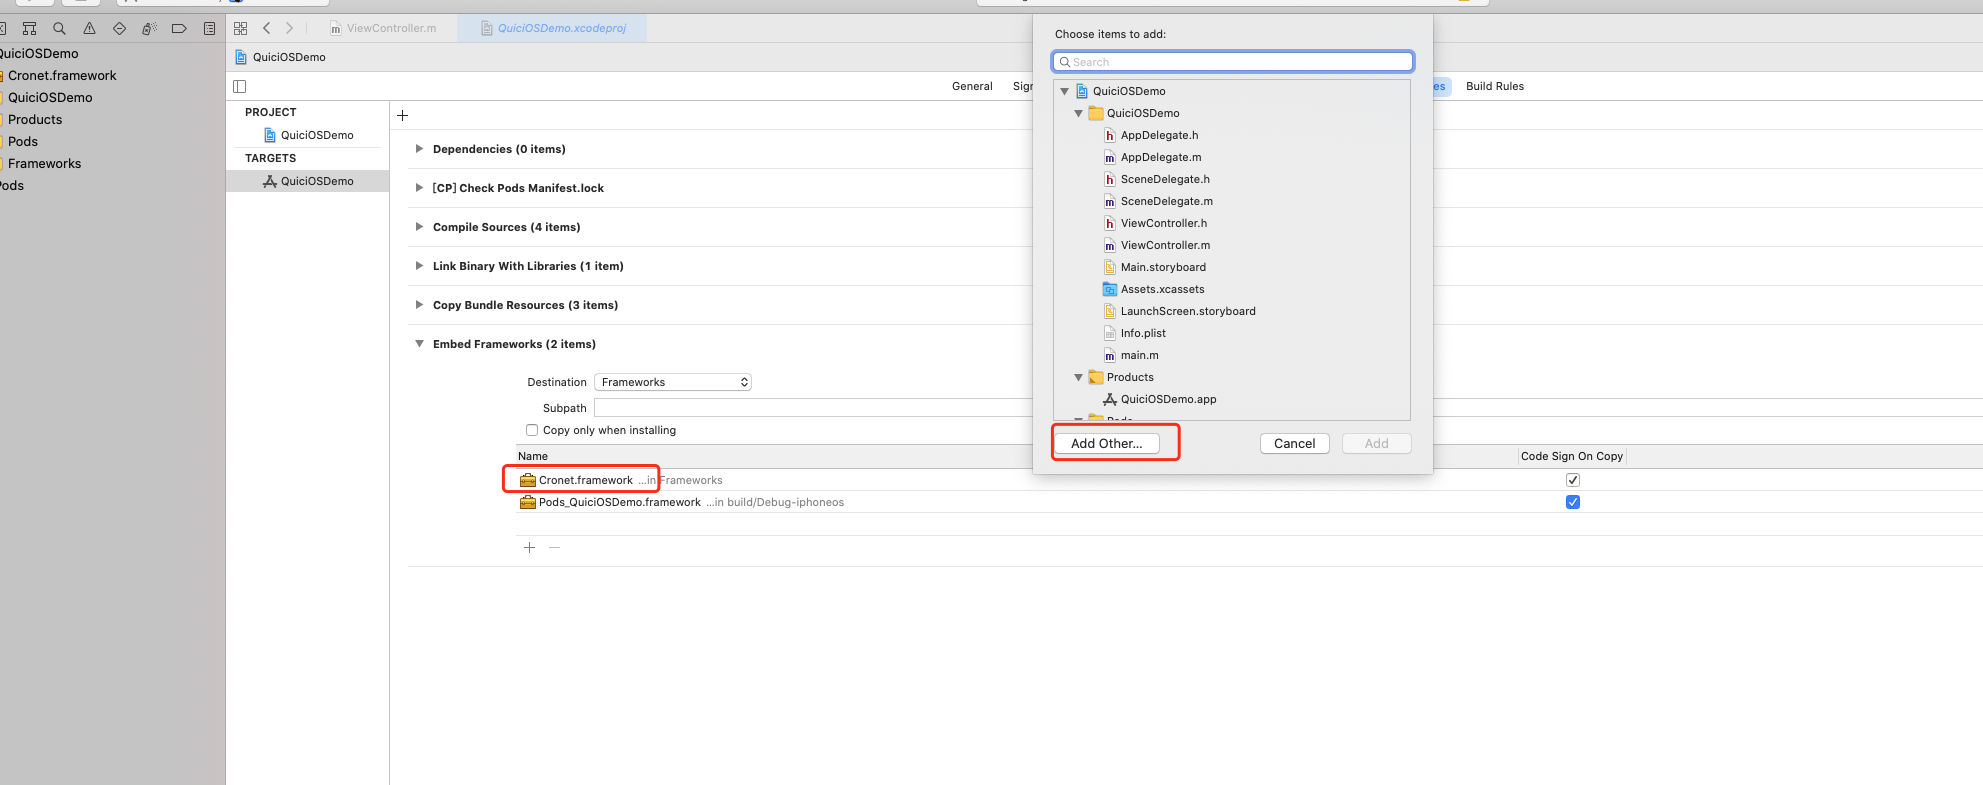Select Products group in project navigator
The image size is (1983, 785).
pos(35,120)
